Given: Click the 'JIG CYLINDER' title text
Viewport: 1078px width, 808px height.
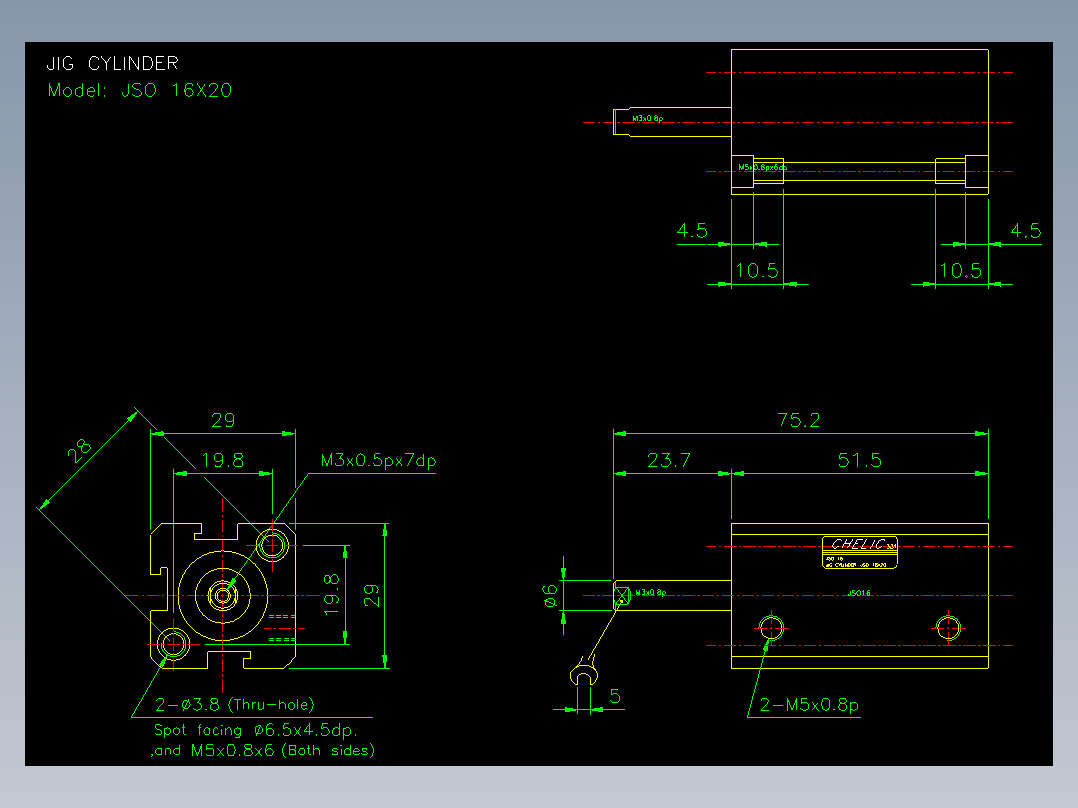Looking at the screenshot, I should (112, 64).
